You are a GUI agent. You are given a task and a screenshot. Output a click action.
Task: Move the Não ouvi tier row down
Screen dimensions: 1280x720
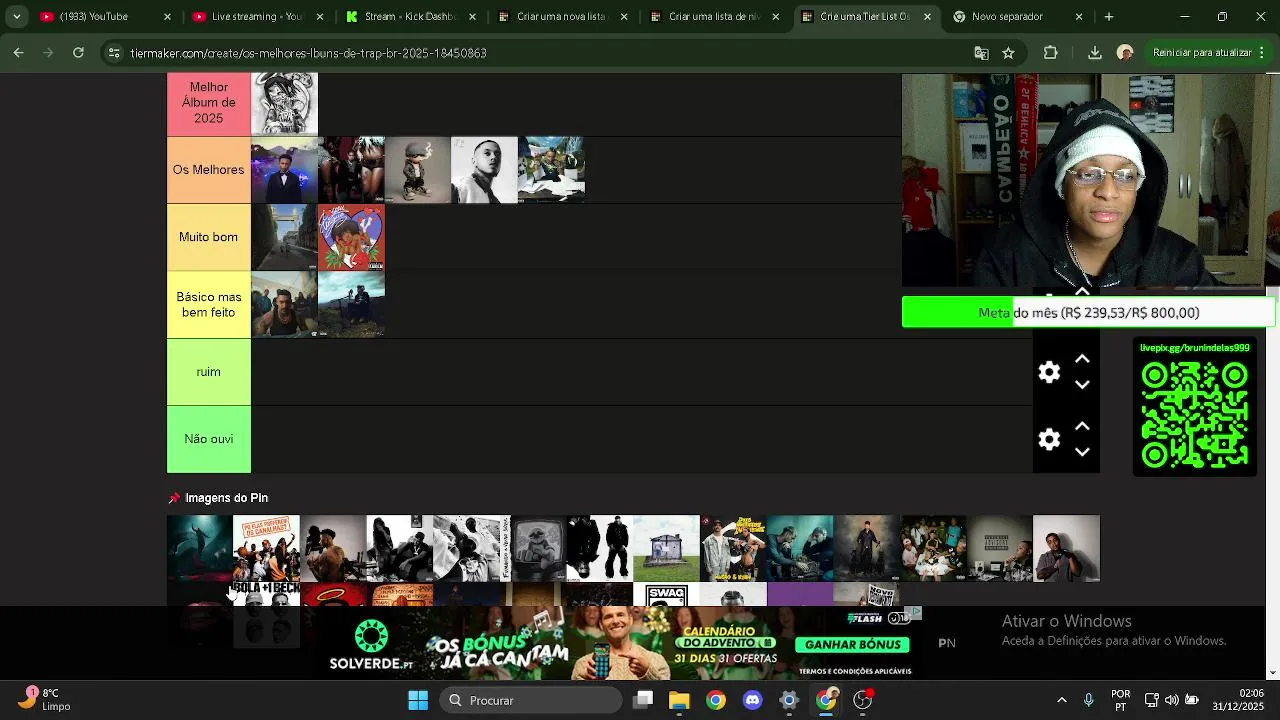tap(1082, 452)
